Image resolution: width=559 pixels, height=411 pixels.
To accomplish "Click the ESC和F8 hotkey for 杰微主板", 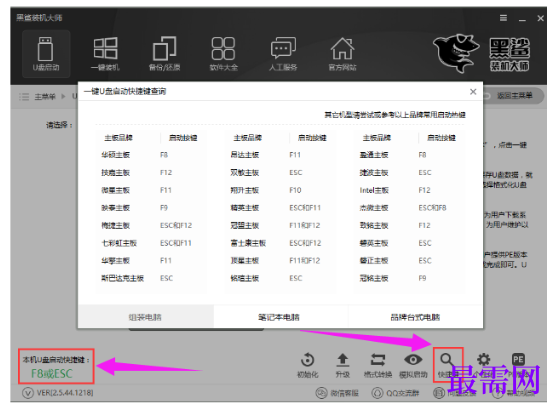I will 432,208.
